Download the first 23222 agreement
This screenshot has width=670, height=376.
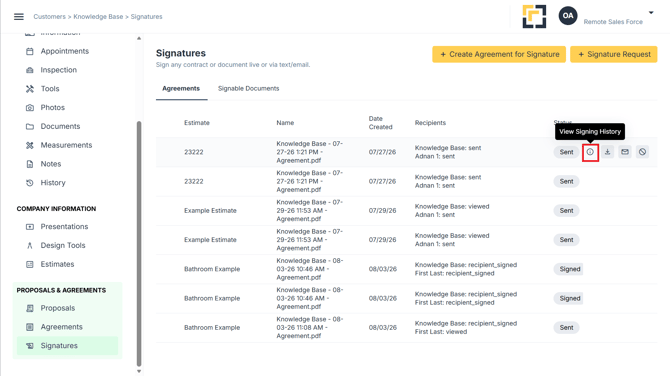tap(607, 152)
